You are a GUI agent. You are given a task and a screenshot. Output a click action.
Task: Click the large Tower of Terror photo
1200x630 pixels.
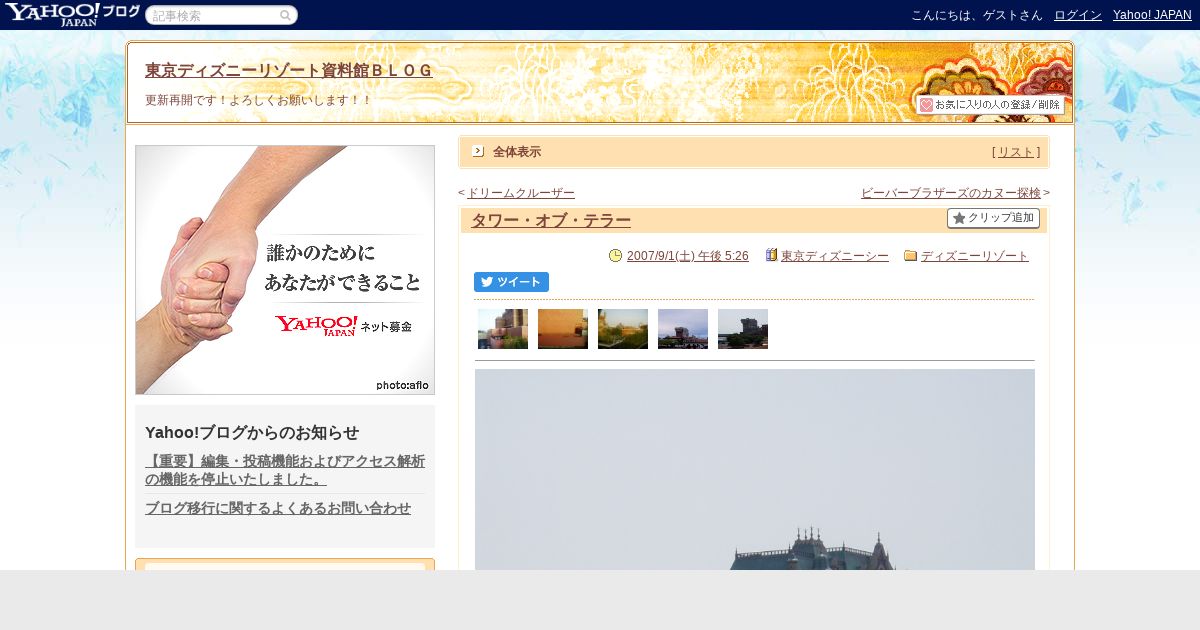(x=755, y=470)
